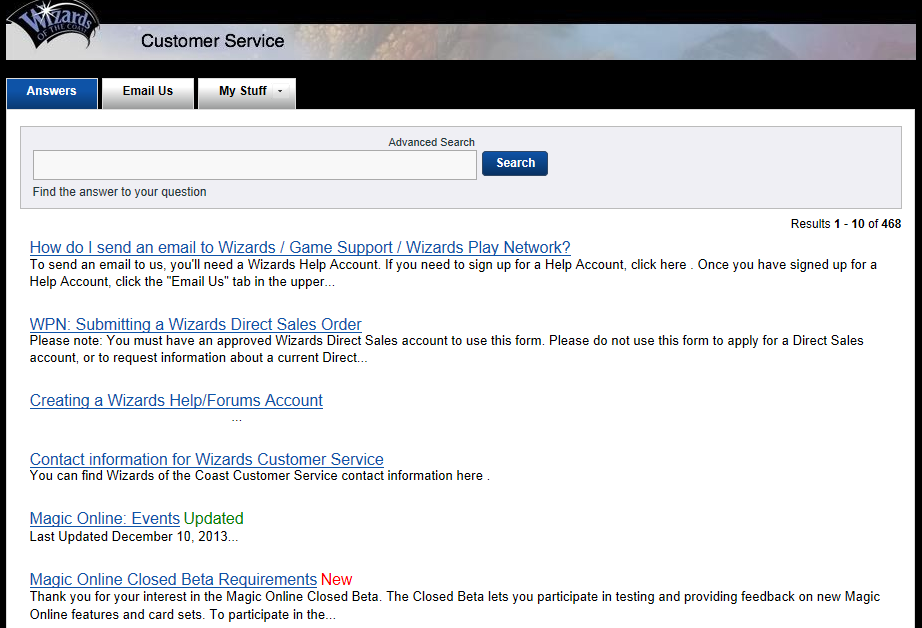This screenshot has height=628, width=922.
Task: Click the blue Search button
Action: click(x=515, y=163)
